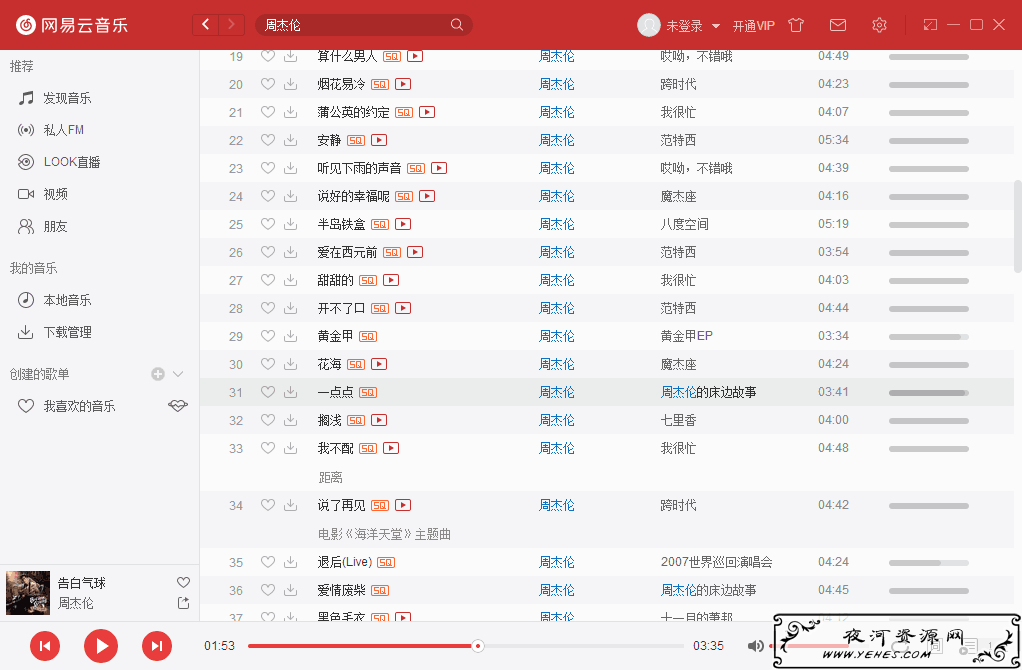1022x670 pixels.
Task: Open settings gear icon
Action: pyautogui.click(x=879, y=25)
